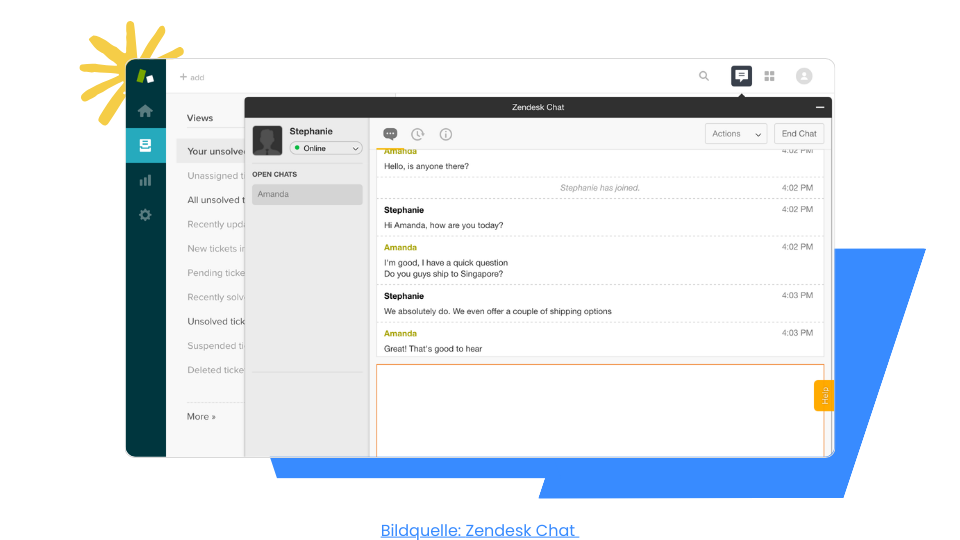960x540 pixels.
Task: Click the Stephanie name in the agent panel
Action: (311, 131)
